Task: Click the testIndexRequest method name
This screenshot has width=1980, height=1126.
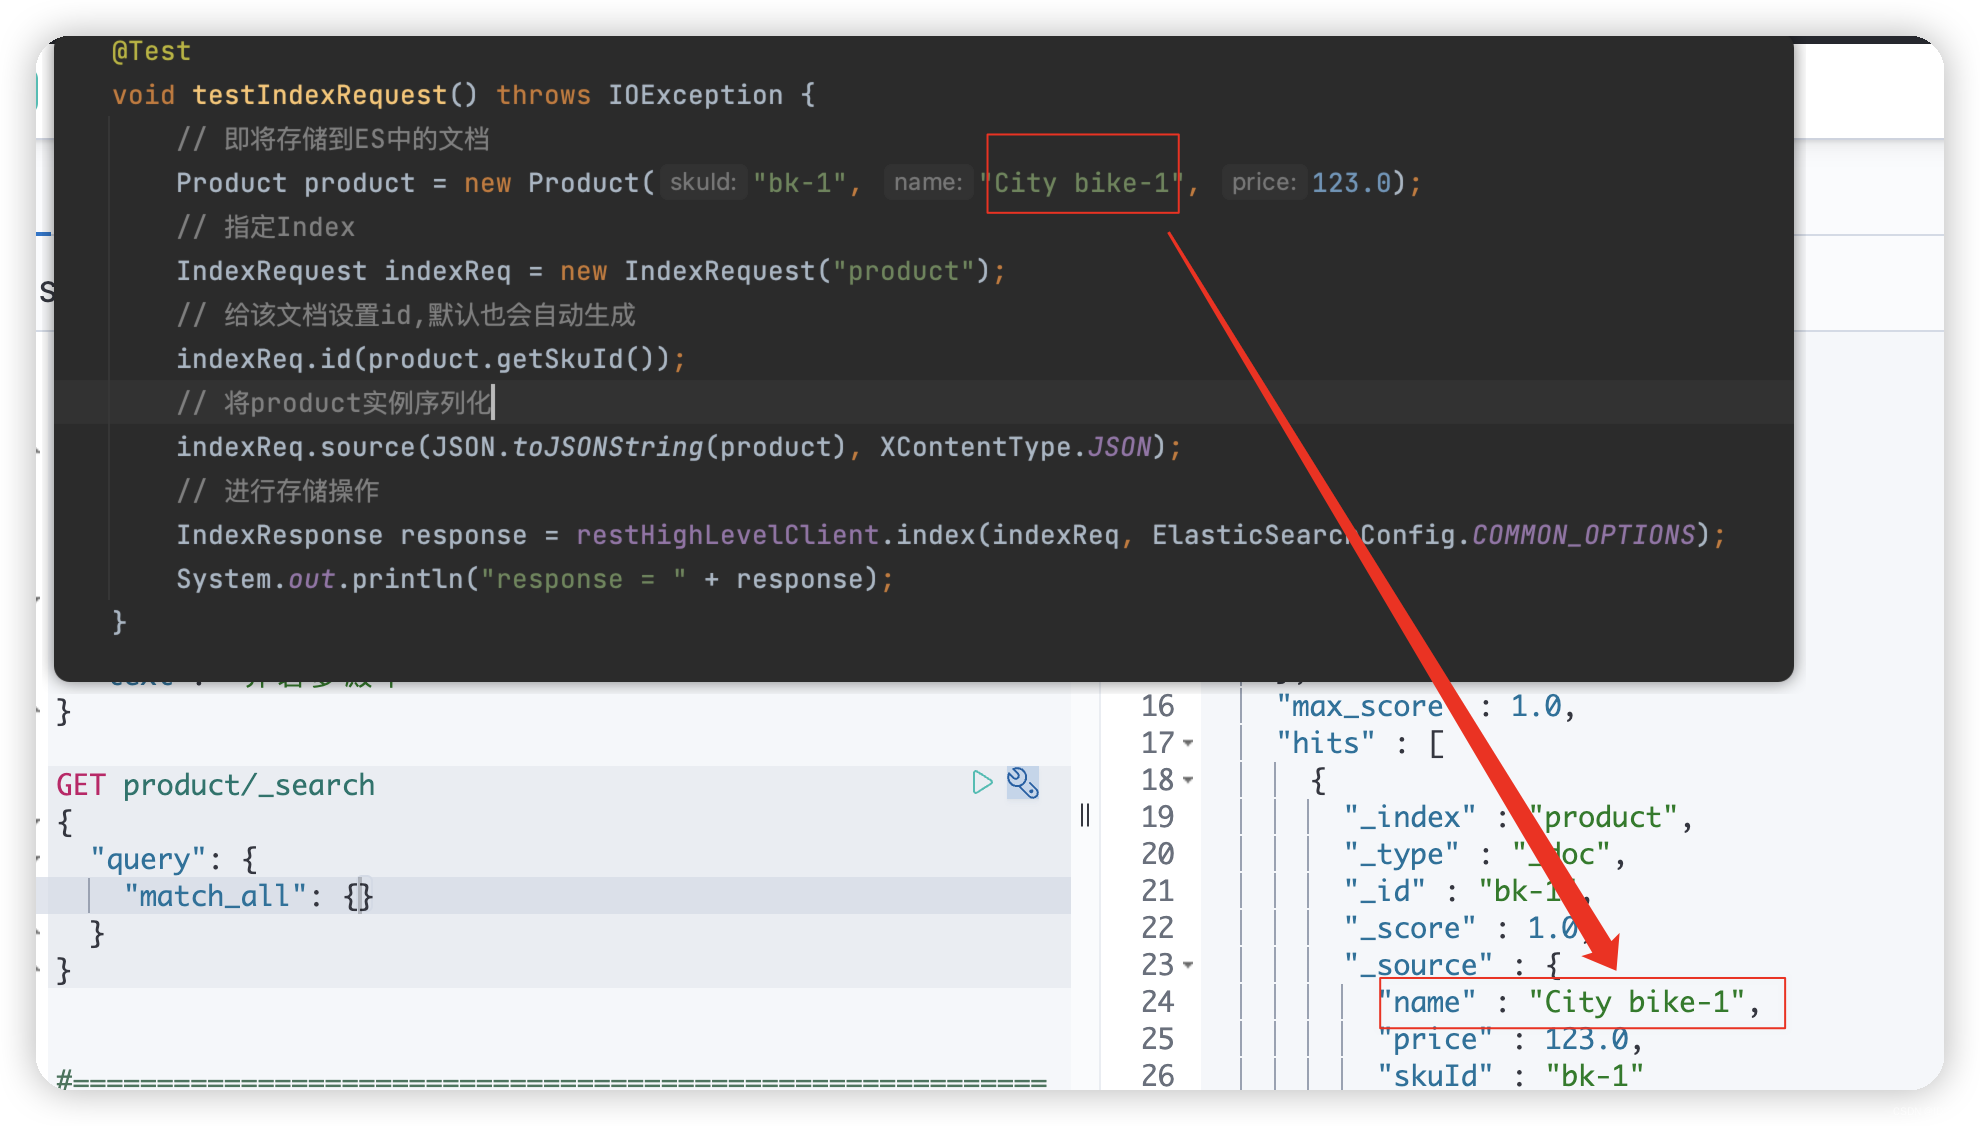Action: point(319,95)
